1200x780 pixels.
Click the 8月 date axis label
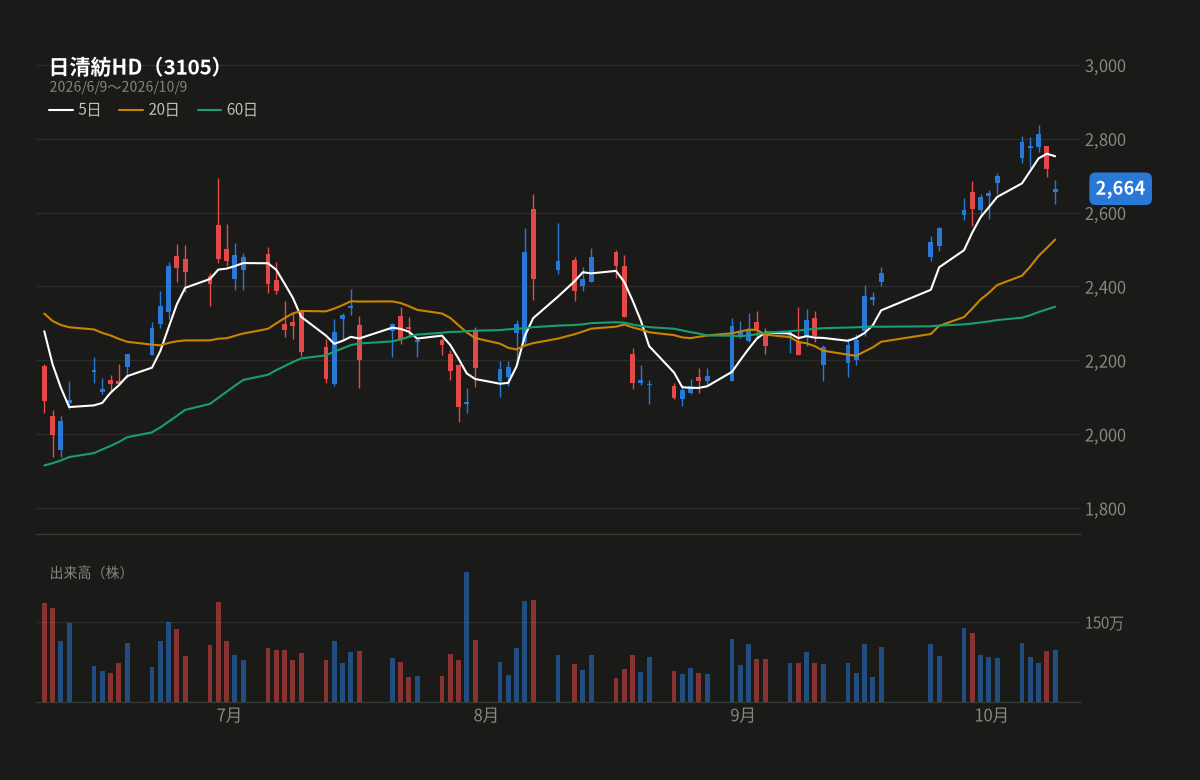(x=486, y=715)
